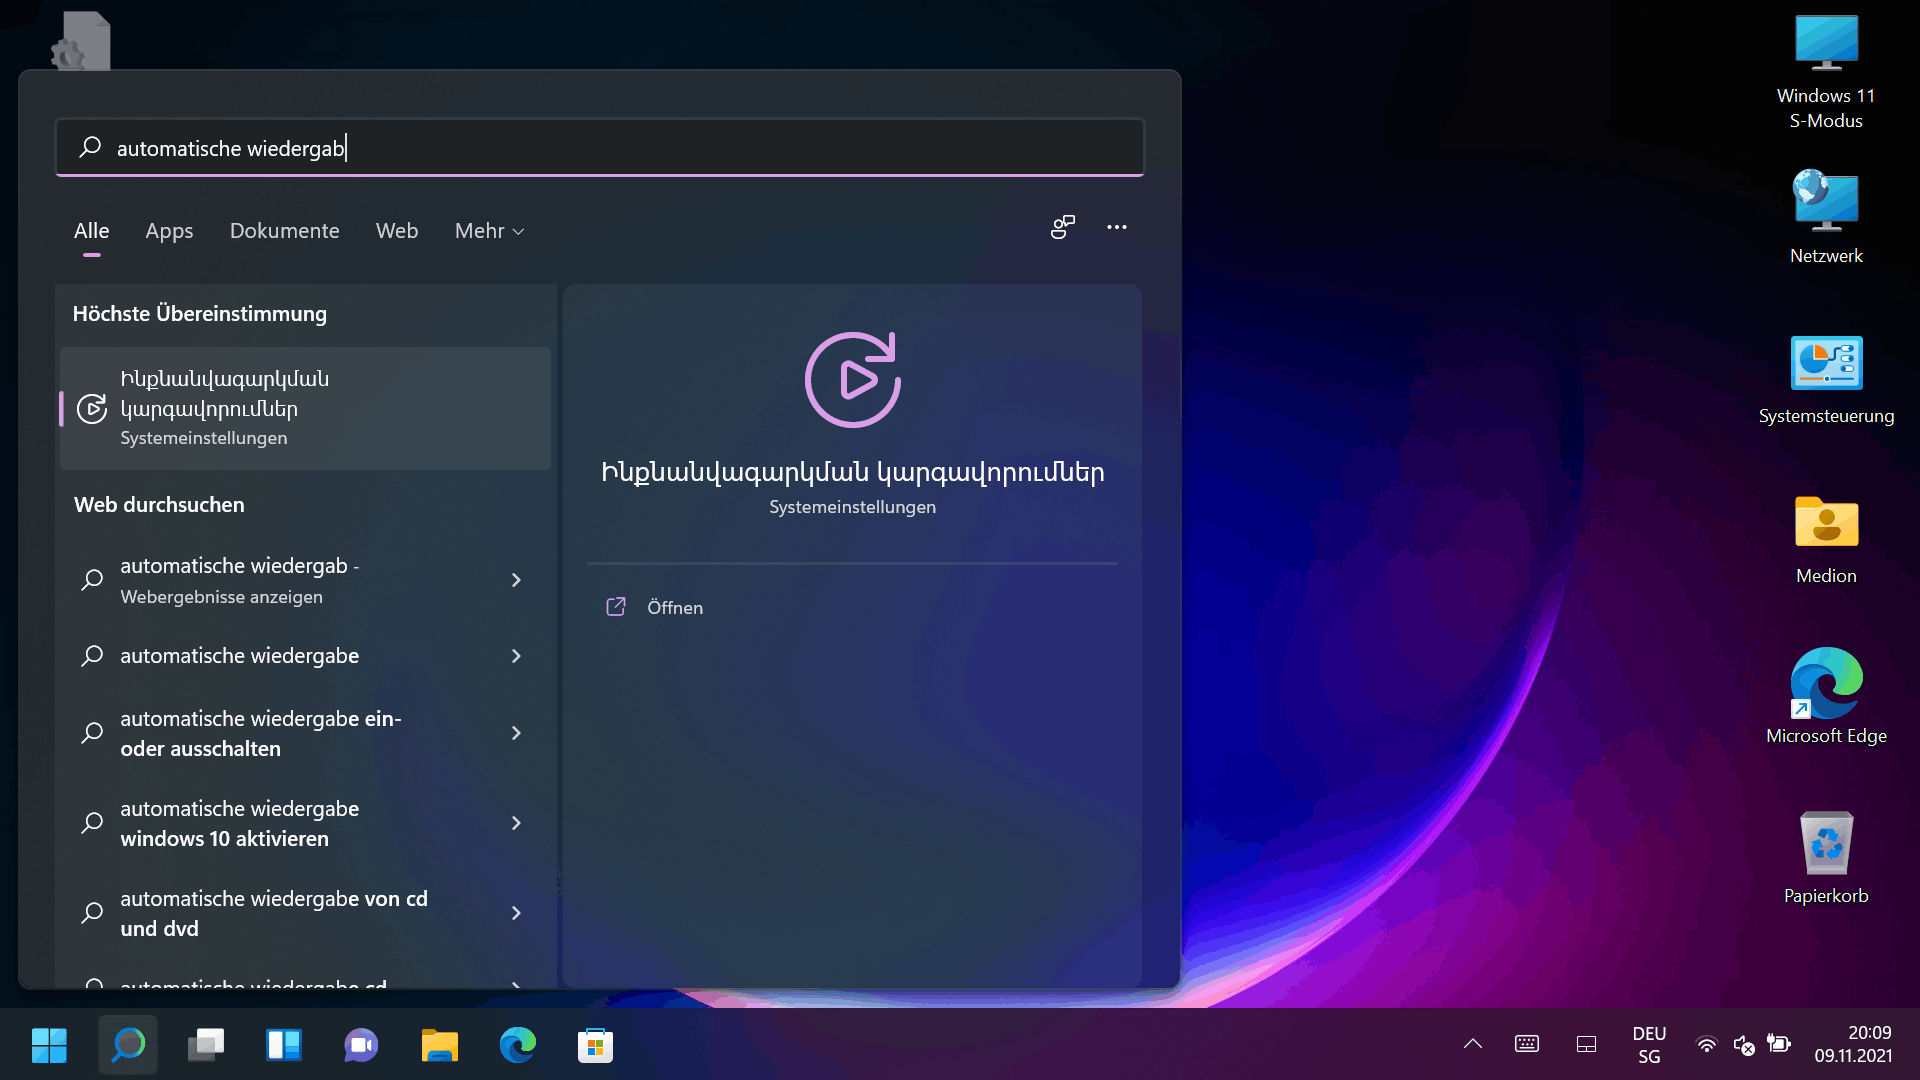Screen dimensions: 1920x1080
Task: Select the Papierkorb recycle bin icon
Action: (1826, 858)
